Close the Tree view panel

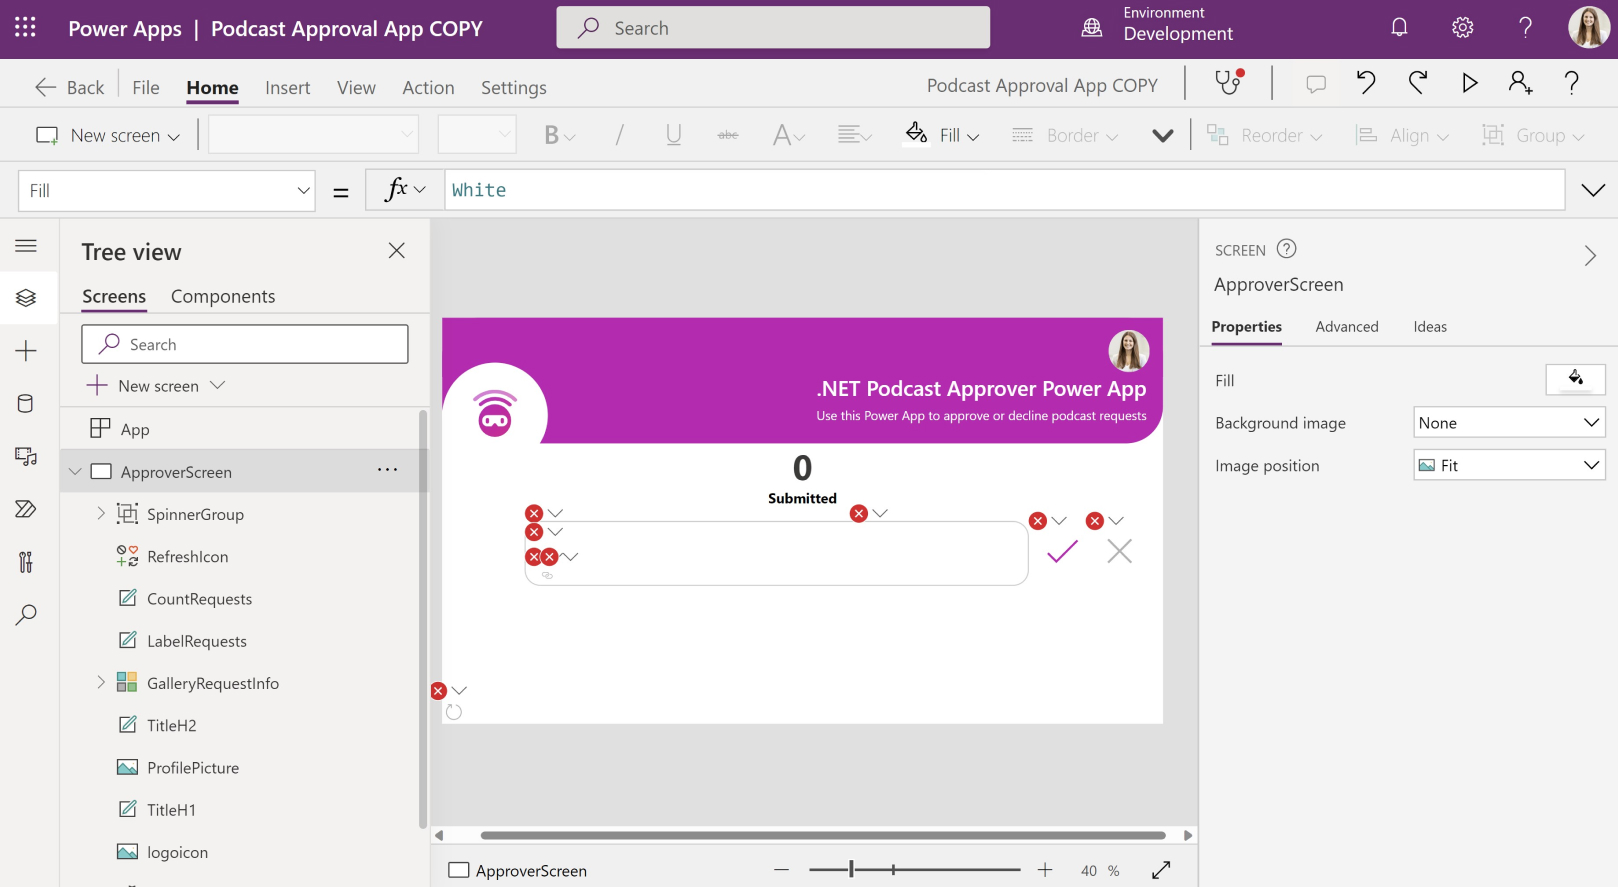(x=397, y=251)
